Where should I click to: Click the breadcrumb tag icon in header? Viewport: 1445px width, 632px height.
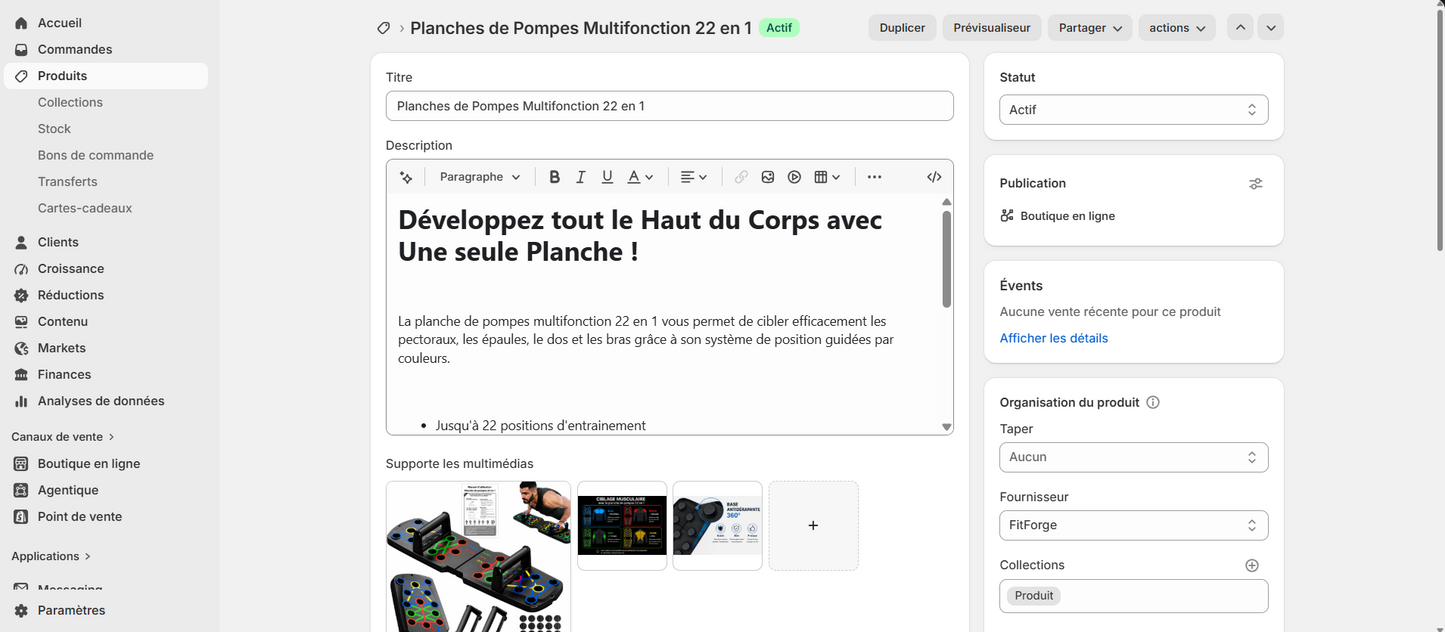pyautogui.click(x=383, y=28)
